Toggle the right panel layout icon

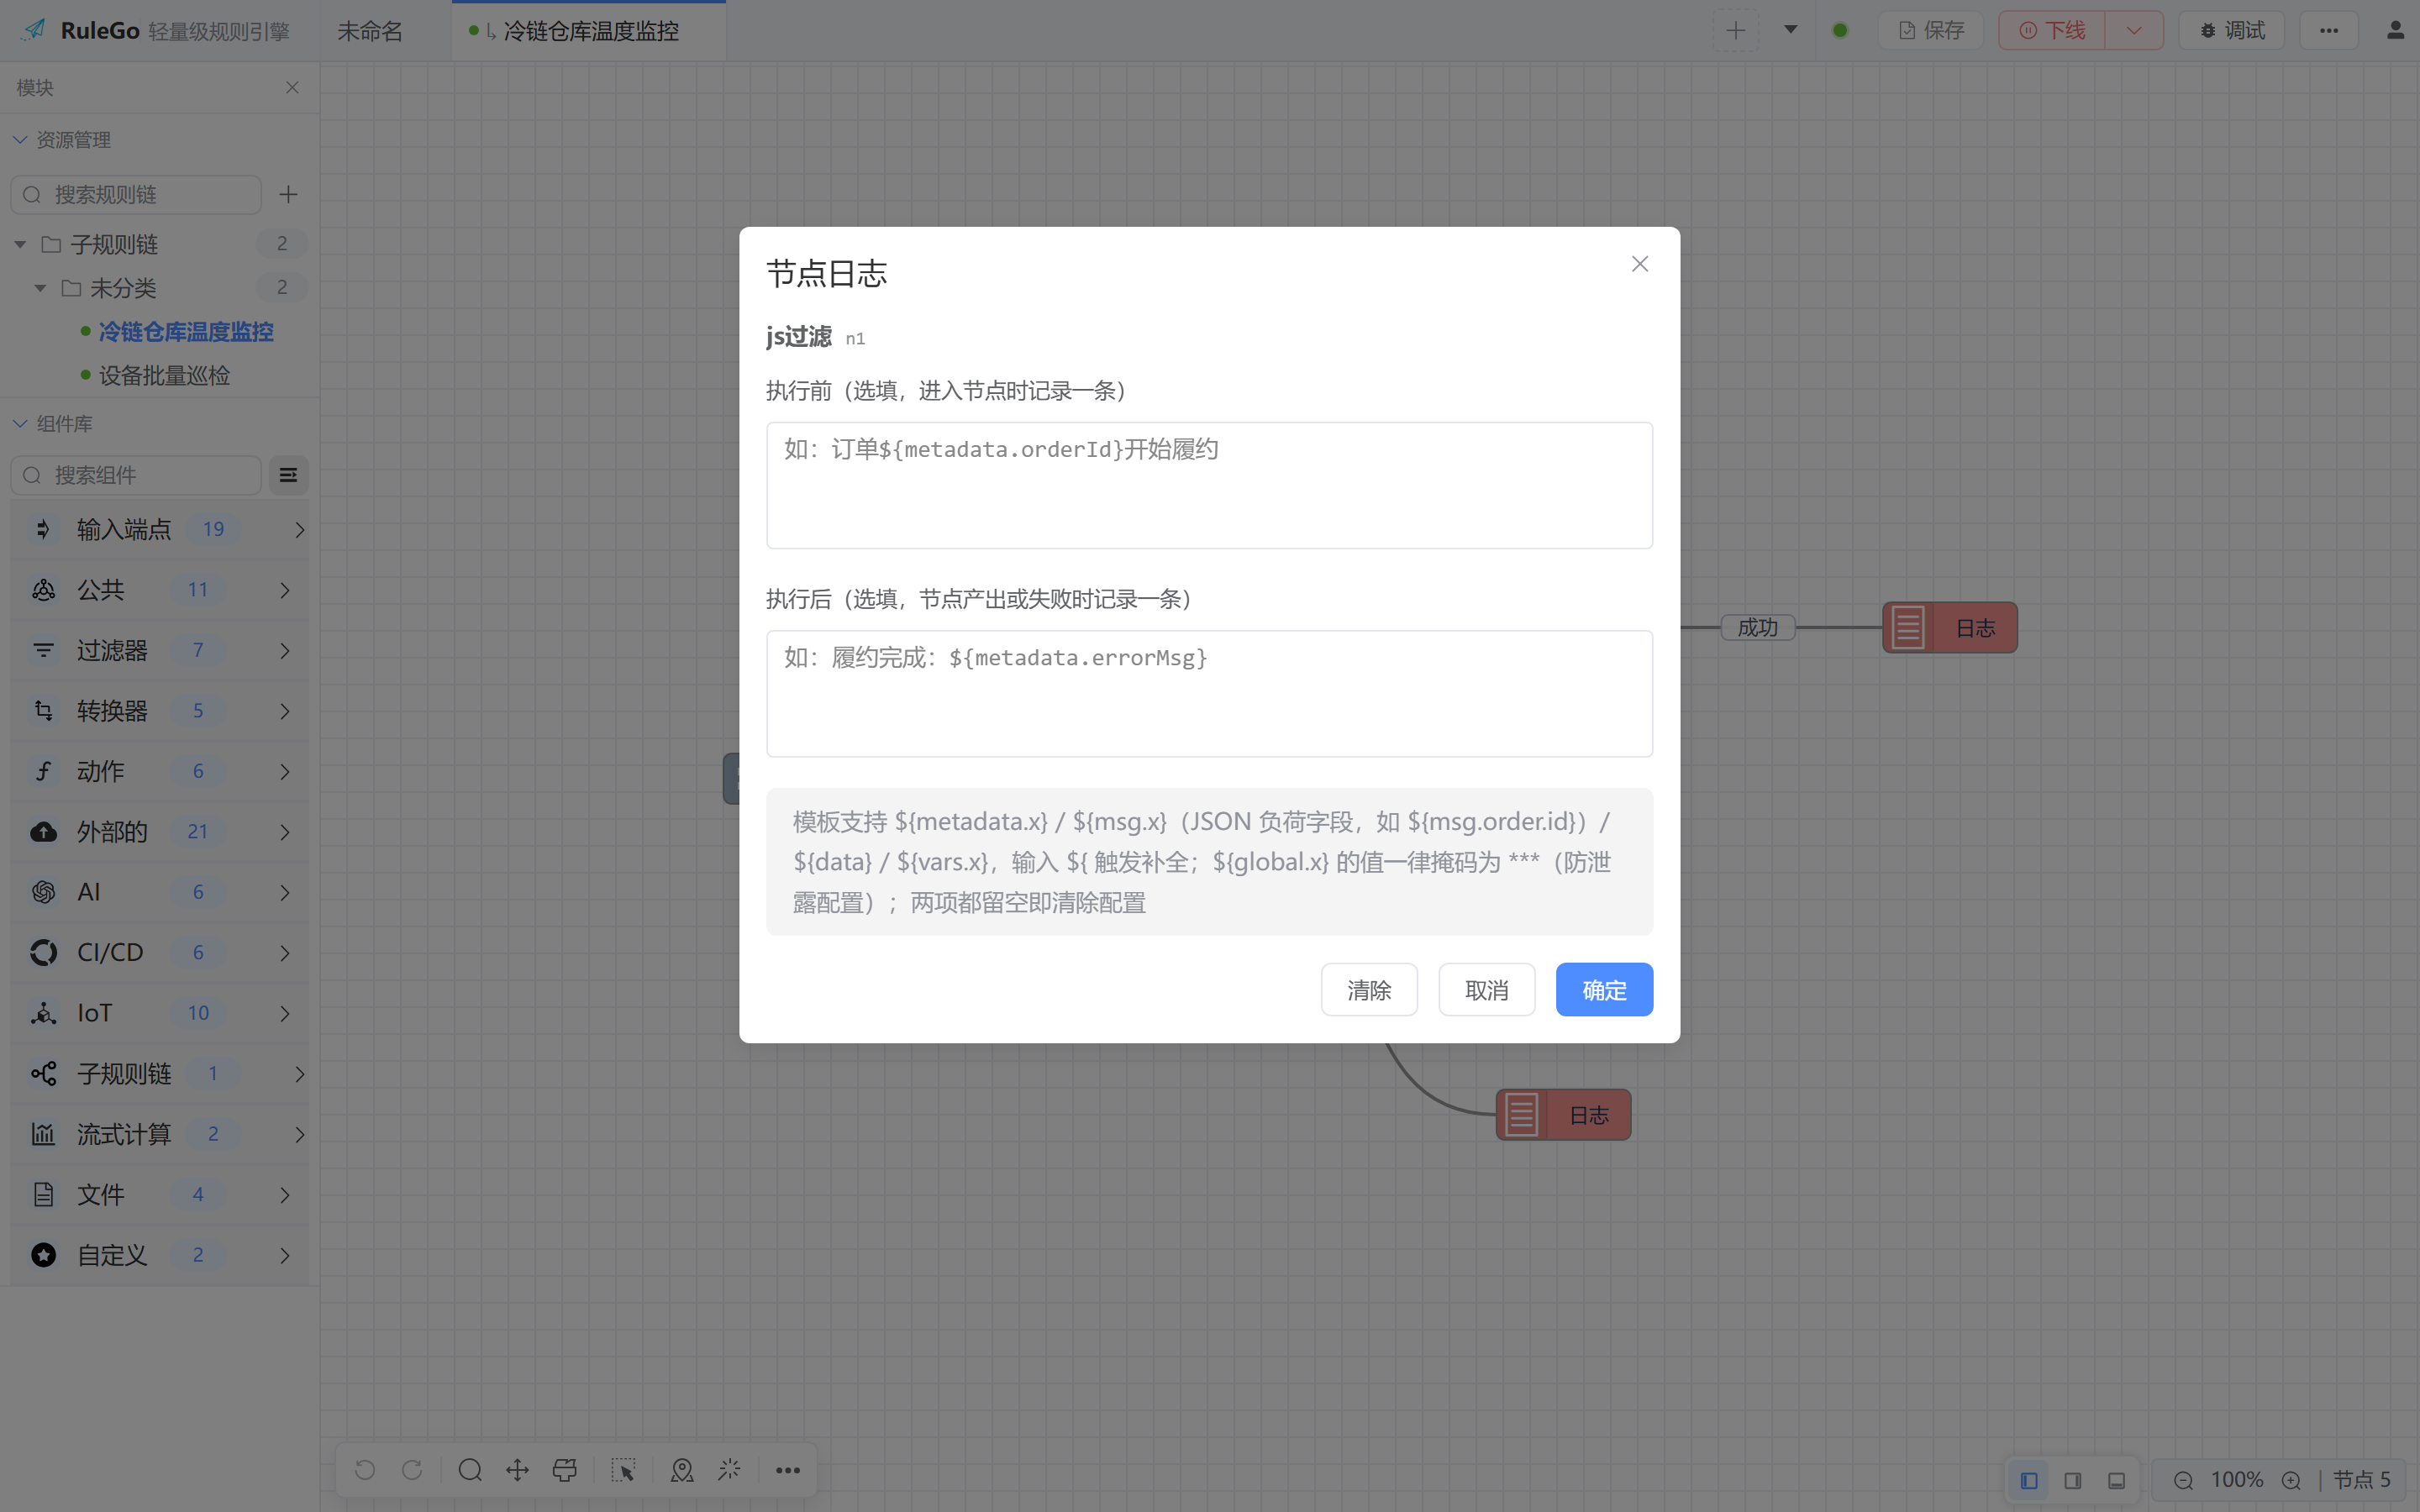(x=2073, y=1480)
